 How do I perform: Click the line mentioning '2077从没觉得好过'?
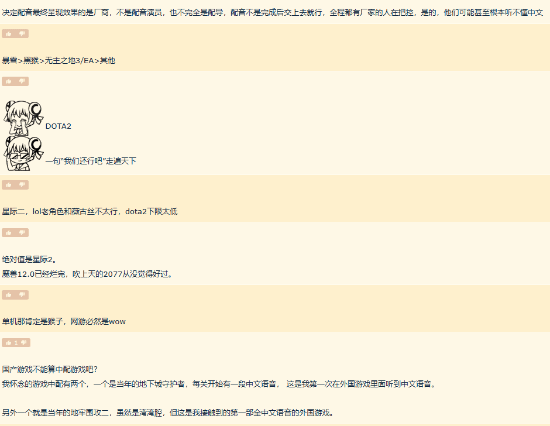[x=87, y=274]
